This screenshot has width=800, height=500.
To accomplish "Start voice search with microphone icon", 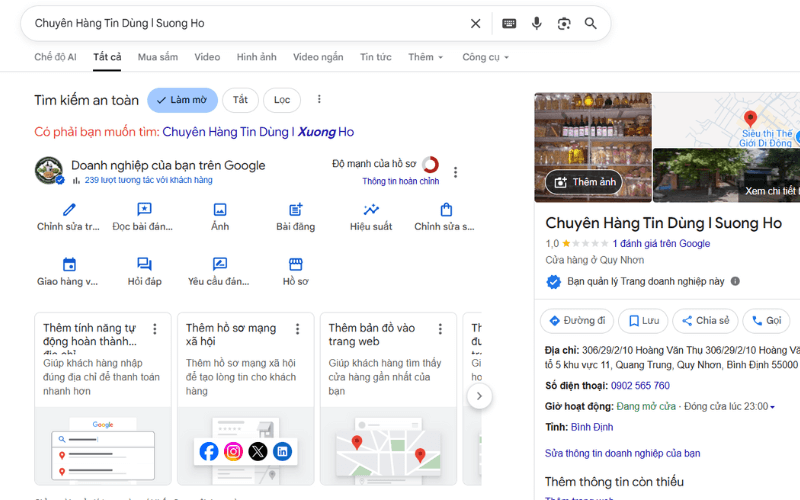I will tap(537, 23).
